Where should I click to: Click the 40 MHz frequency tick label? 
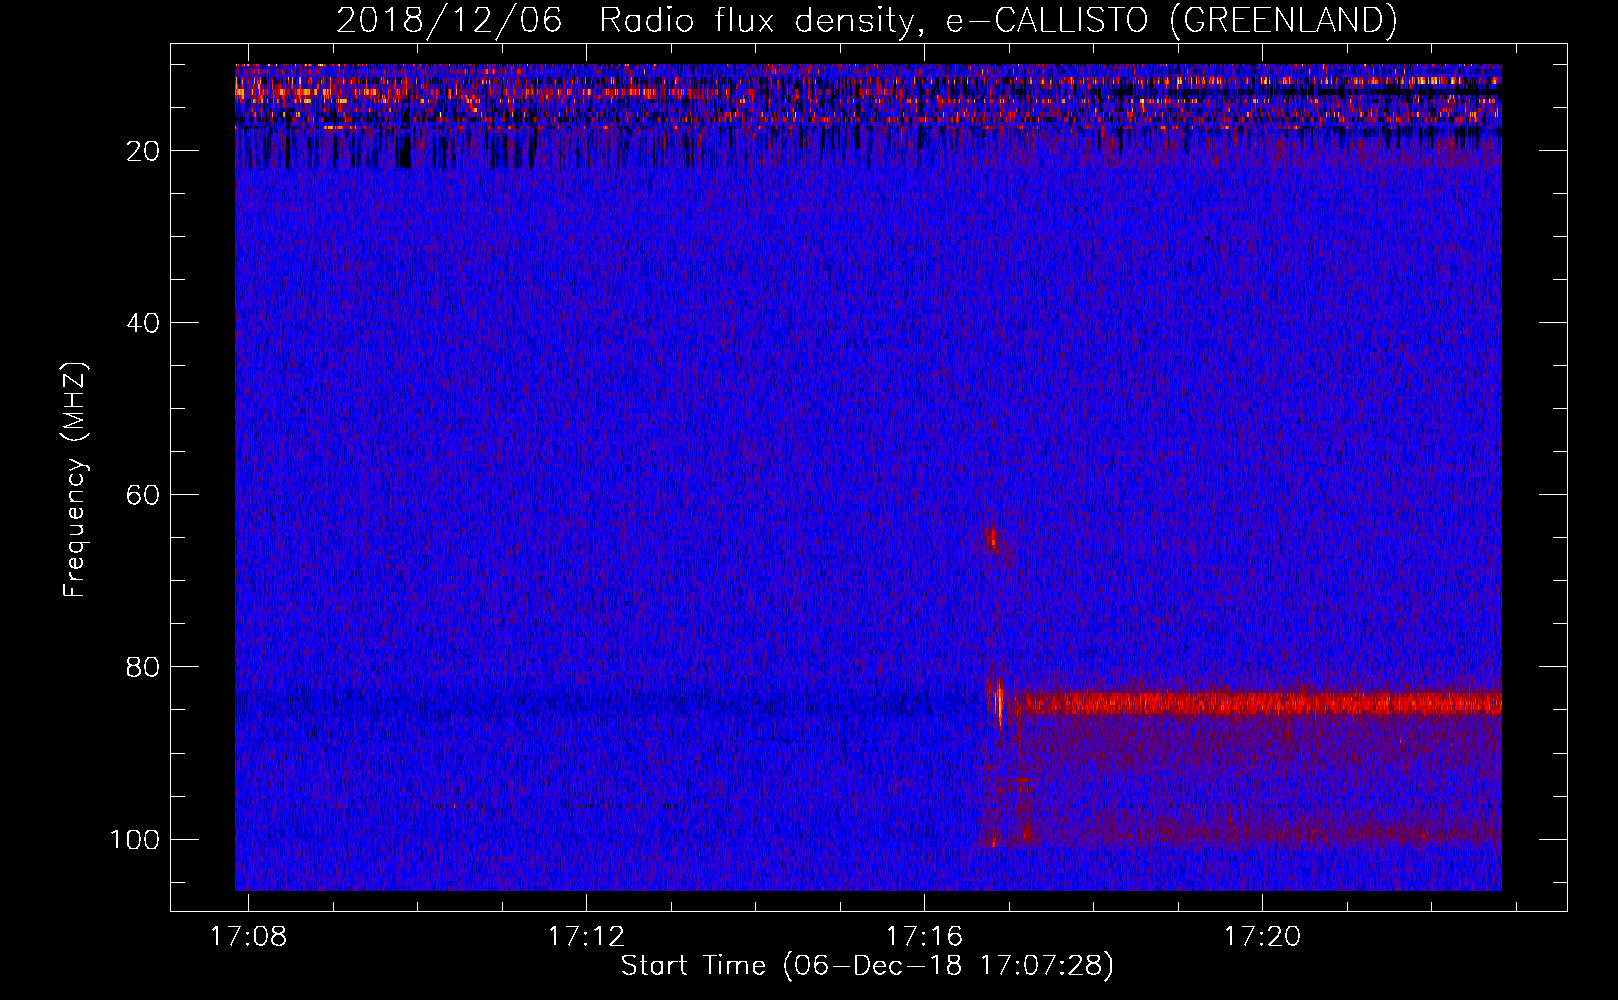coord(144,323)
